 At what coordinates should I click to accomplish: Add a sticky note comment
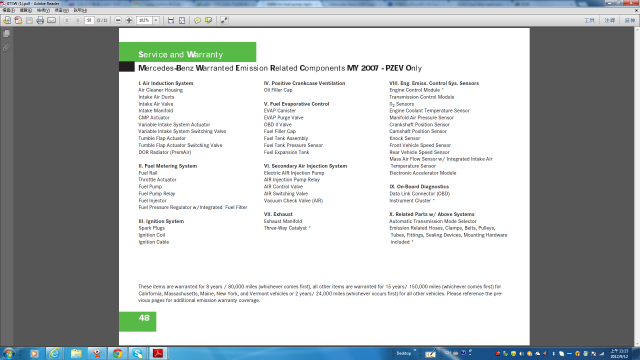pos(197,20)
